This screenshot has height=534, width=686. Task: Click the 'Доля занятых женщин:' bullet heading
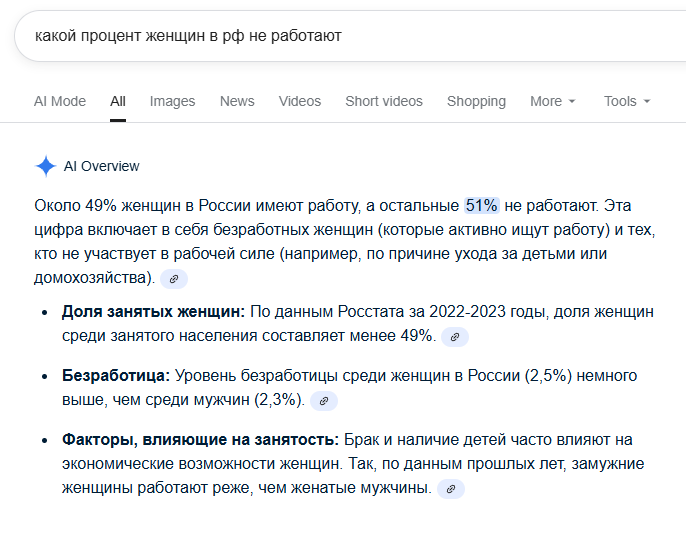(x=153, y=312)
